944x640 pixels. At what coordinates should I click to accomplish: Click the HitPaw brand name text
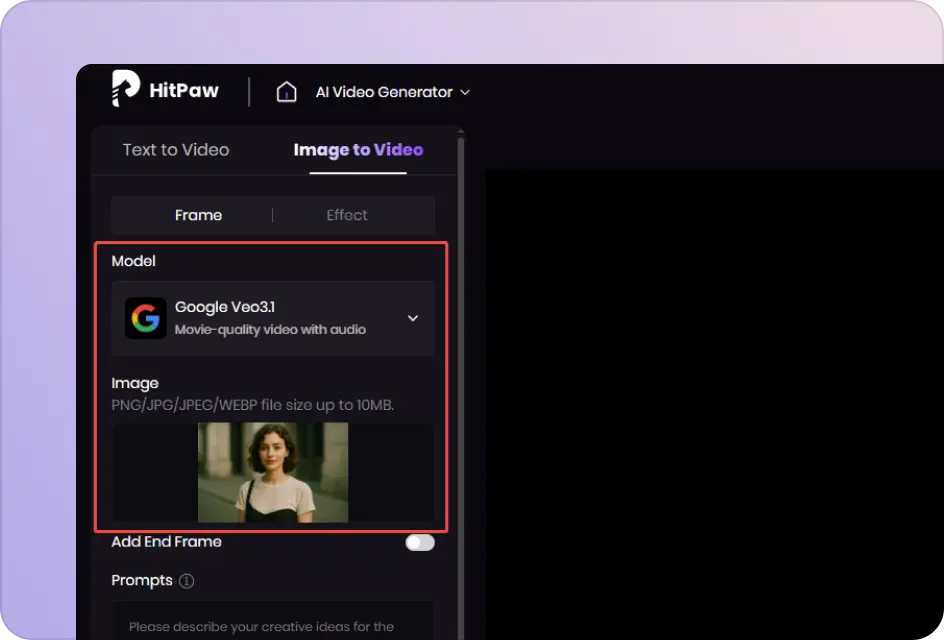click(x=185, y=91)
